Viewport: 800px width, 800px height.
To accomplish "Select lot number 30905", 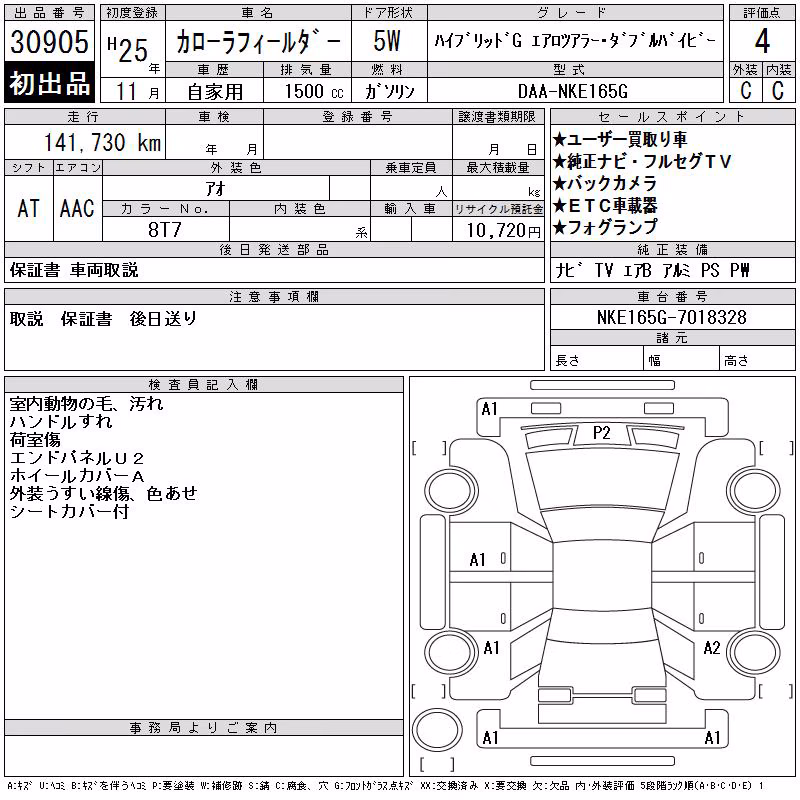I will (x=49, y=41).
